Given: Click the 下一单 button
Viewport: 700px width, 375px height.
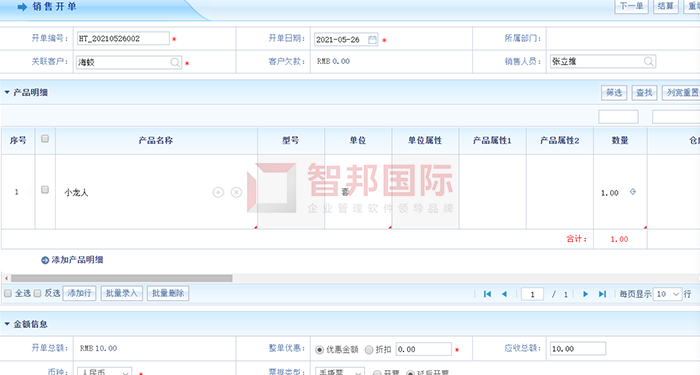Looking at the screenshot, I should click(631, 6).
